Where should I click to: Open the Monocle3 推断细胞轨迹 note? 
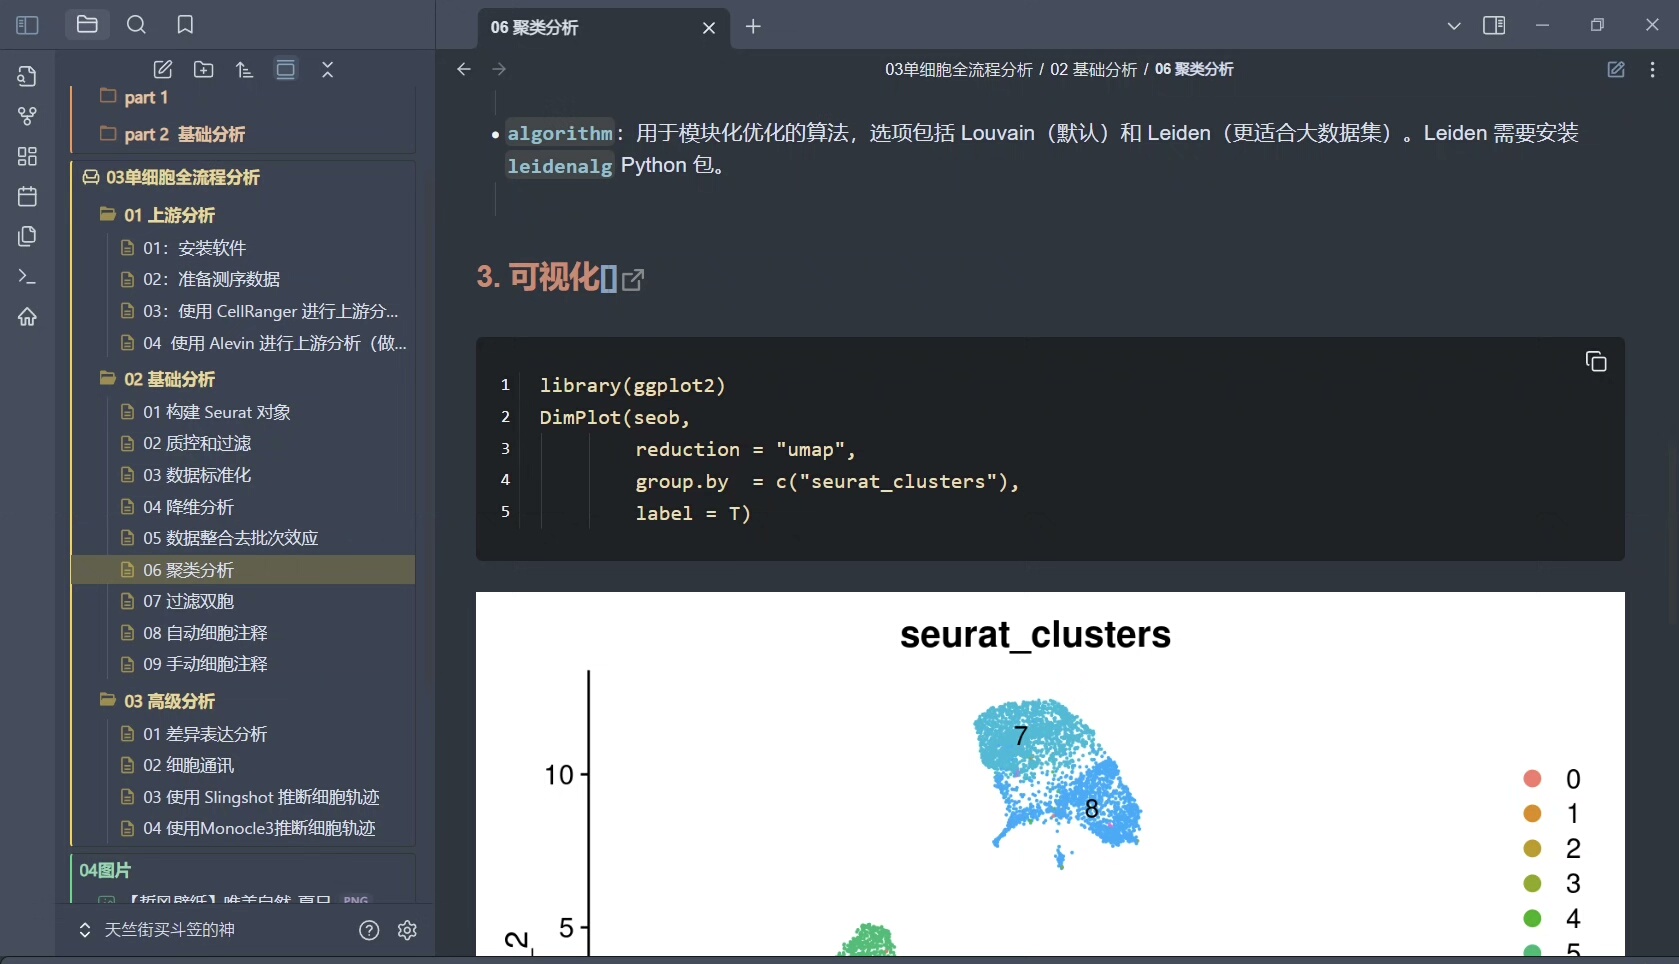(x=259, y=828)
